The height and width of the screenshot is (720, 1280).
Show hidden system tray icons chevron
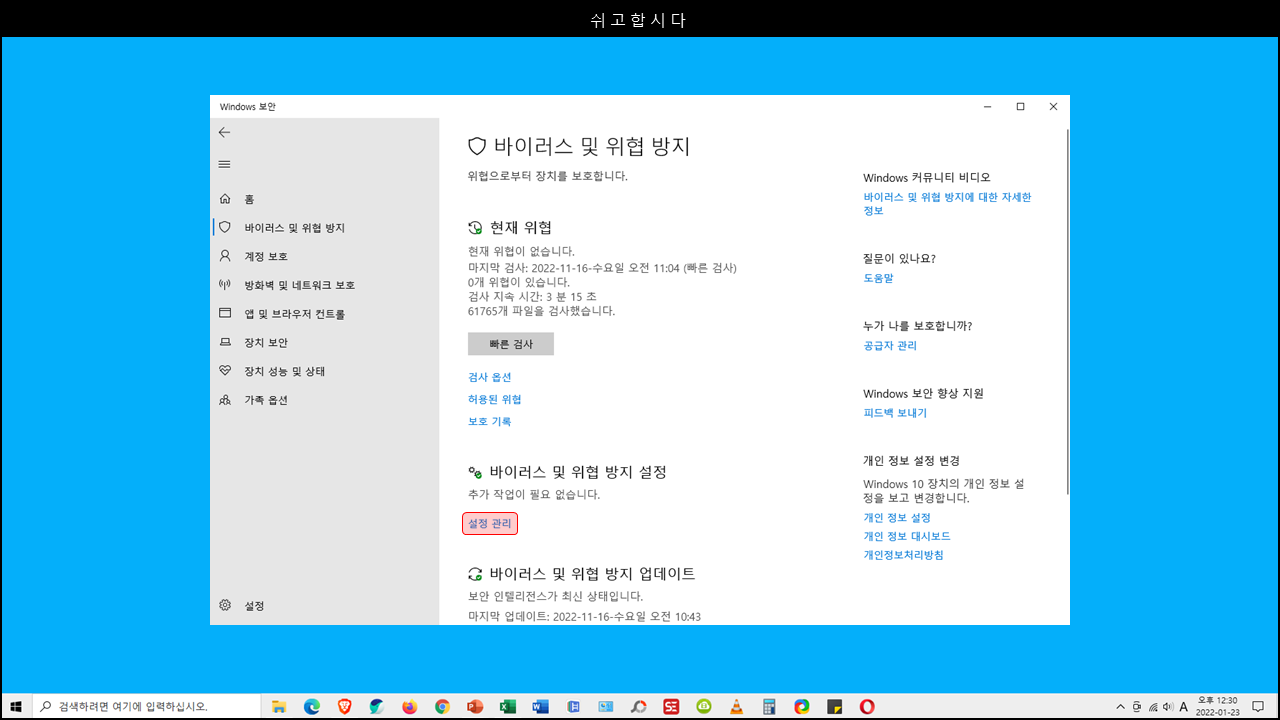pos(1120,706)
